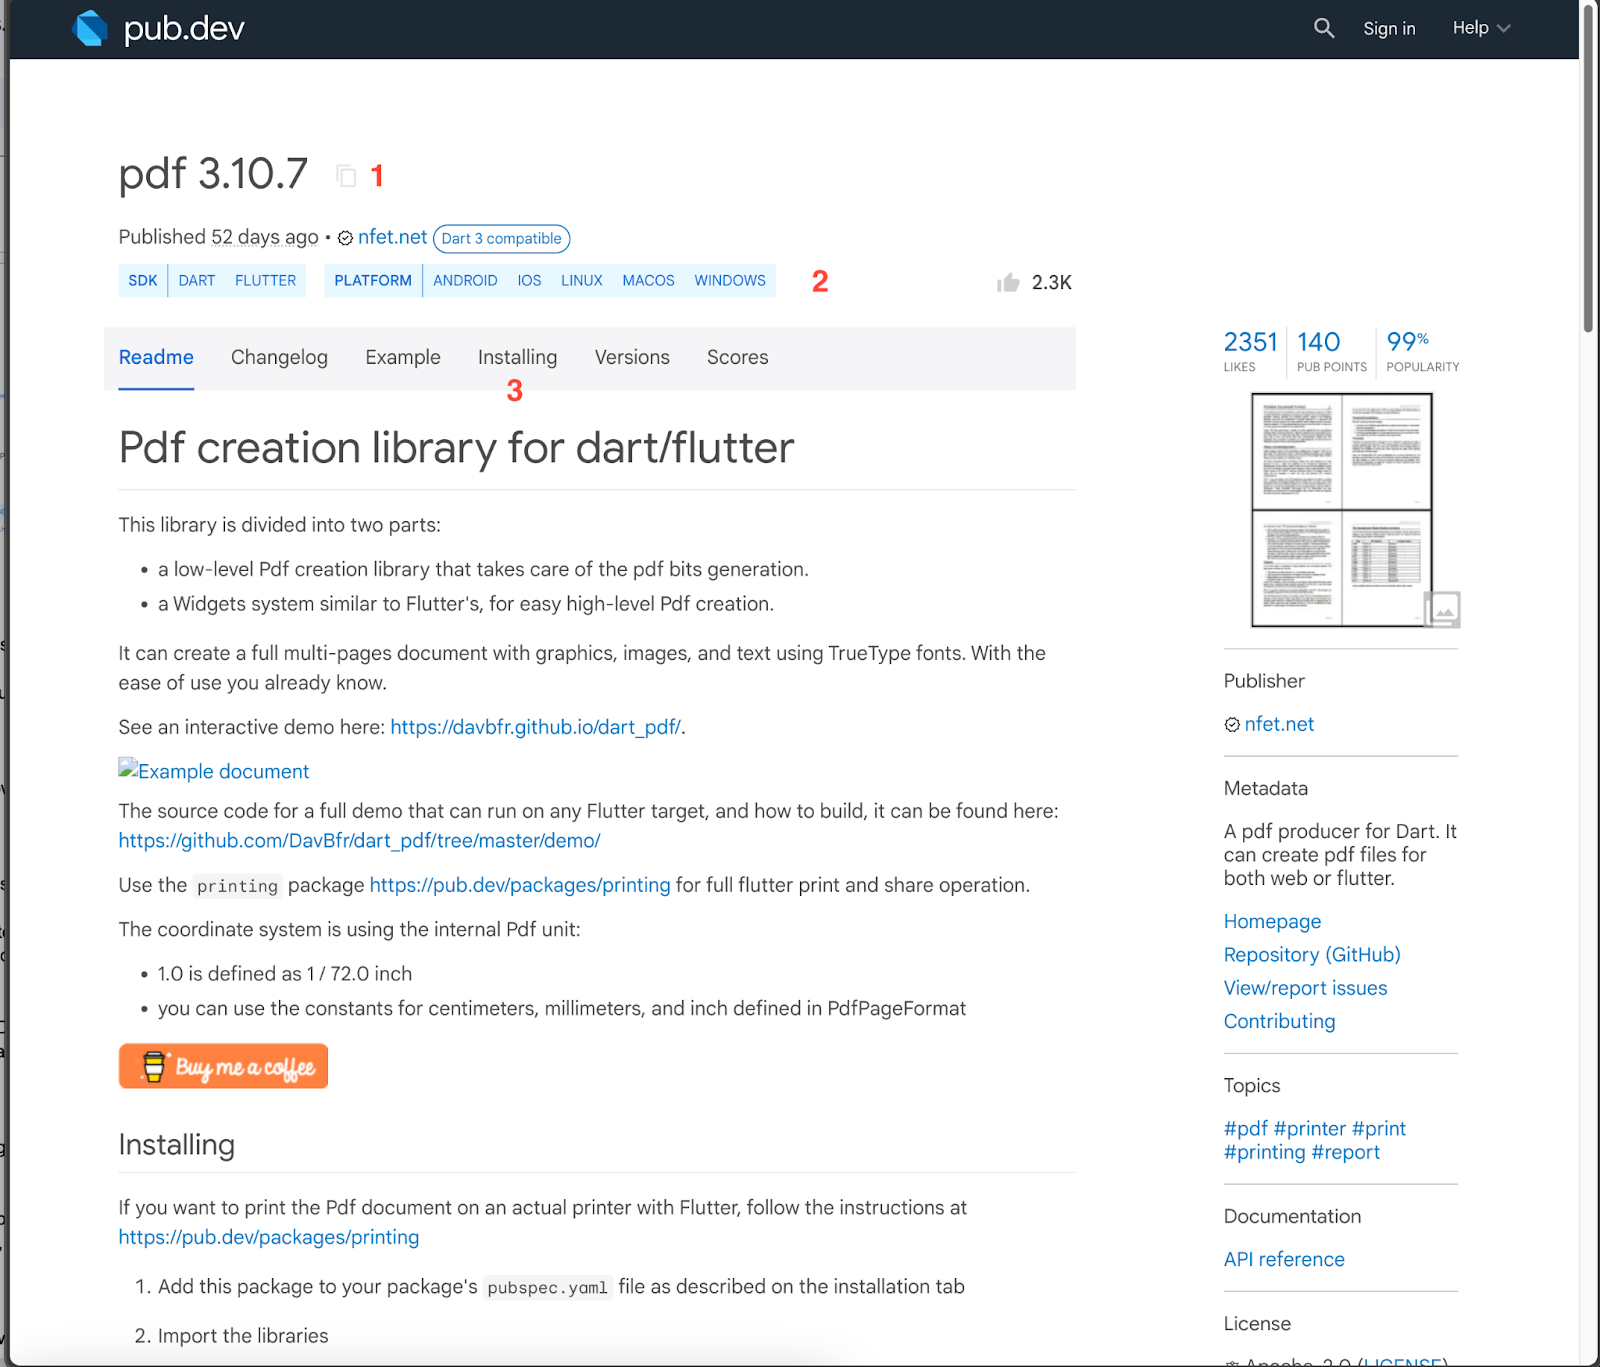Open the Example tab
1600x1367 pixels.
tap(403, 357)
